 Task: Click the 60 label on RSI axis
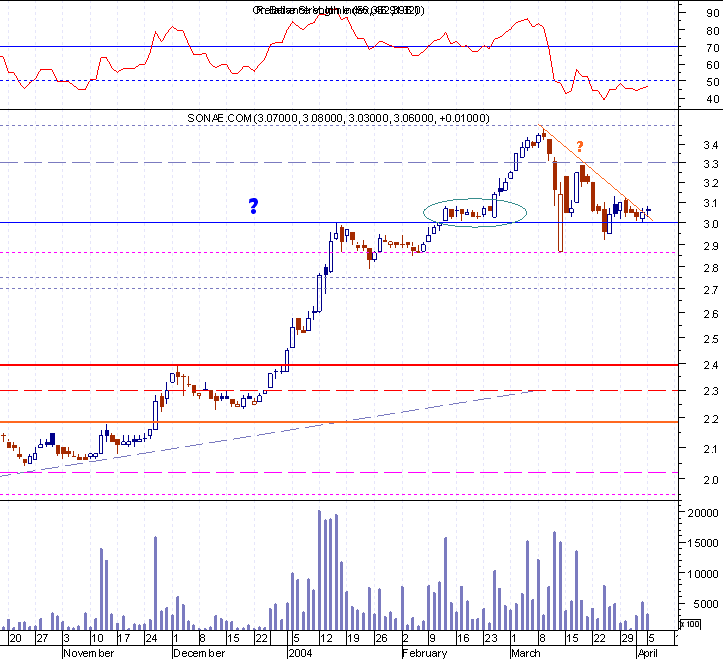click(712, 65)
